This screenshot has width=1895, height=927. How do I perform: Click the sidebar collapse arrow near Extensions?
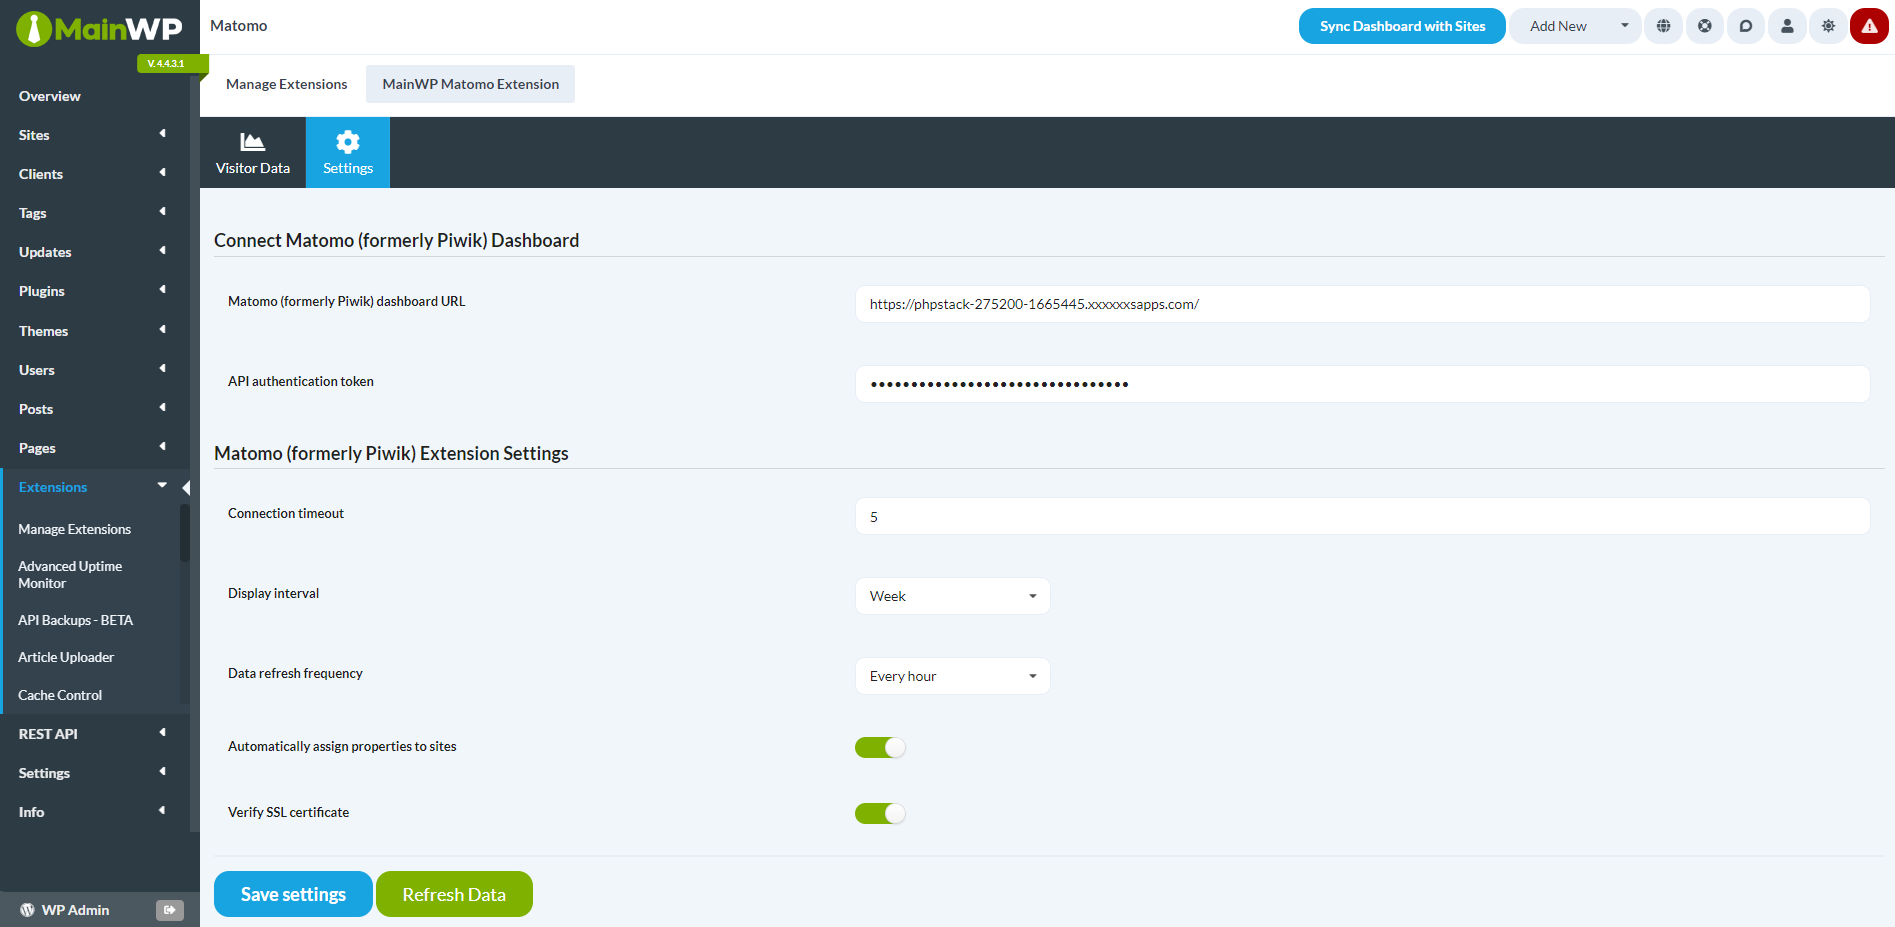point(186,488)
